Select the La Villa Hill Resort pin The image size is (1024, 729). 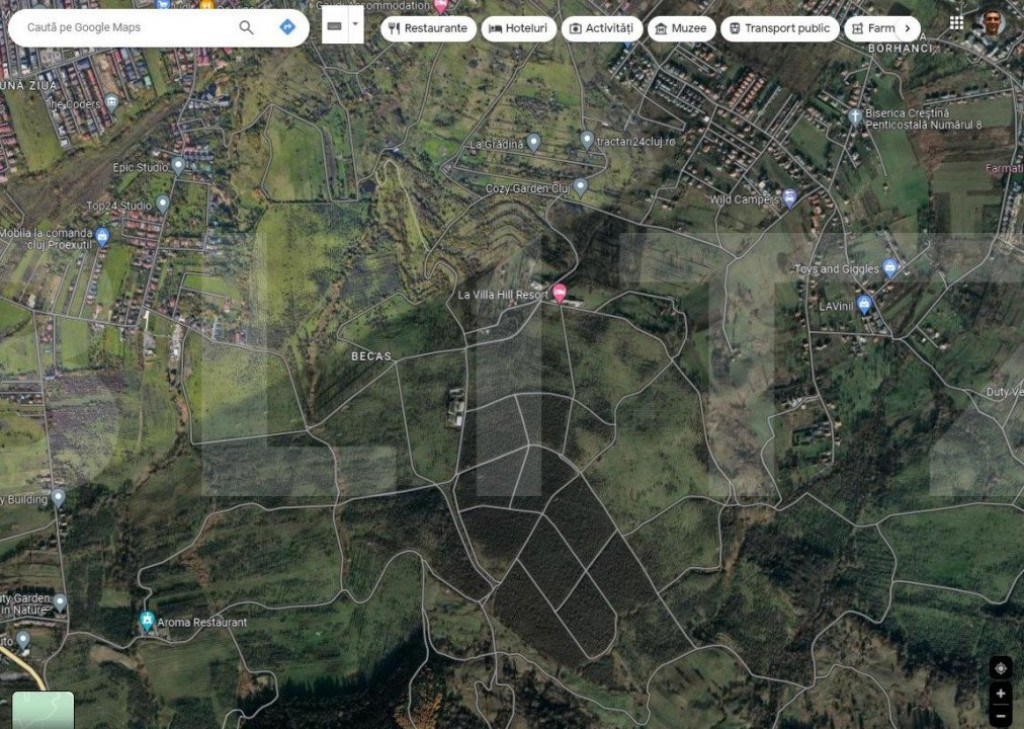(560, 293)
